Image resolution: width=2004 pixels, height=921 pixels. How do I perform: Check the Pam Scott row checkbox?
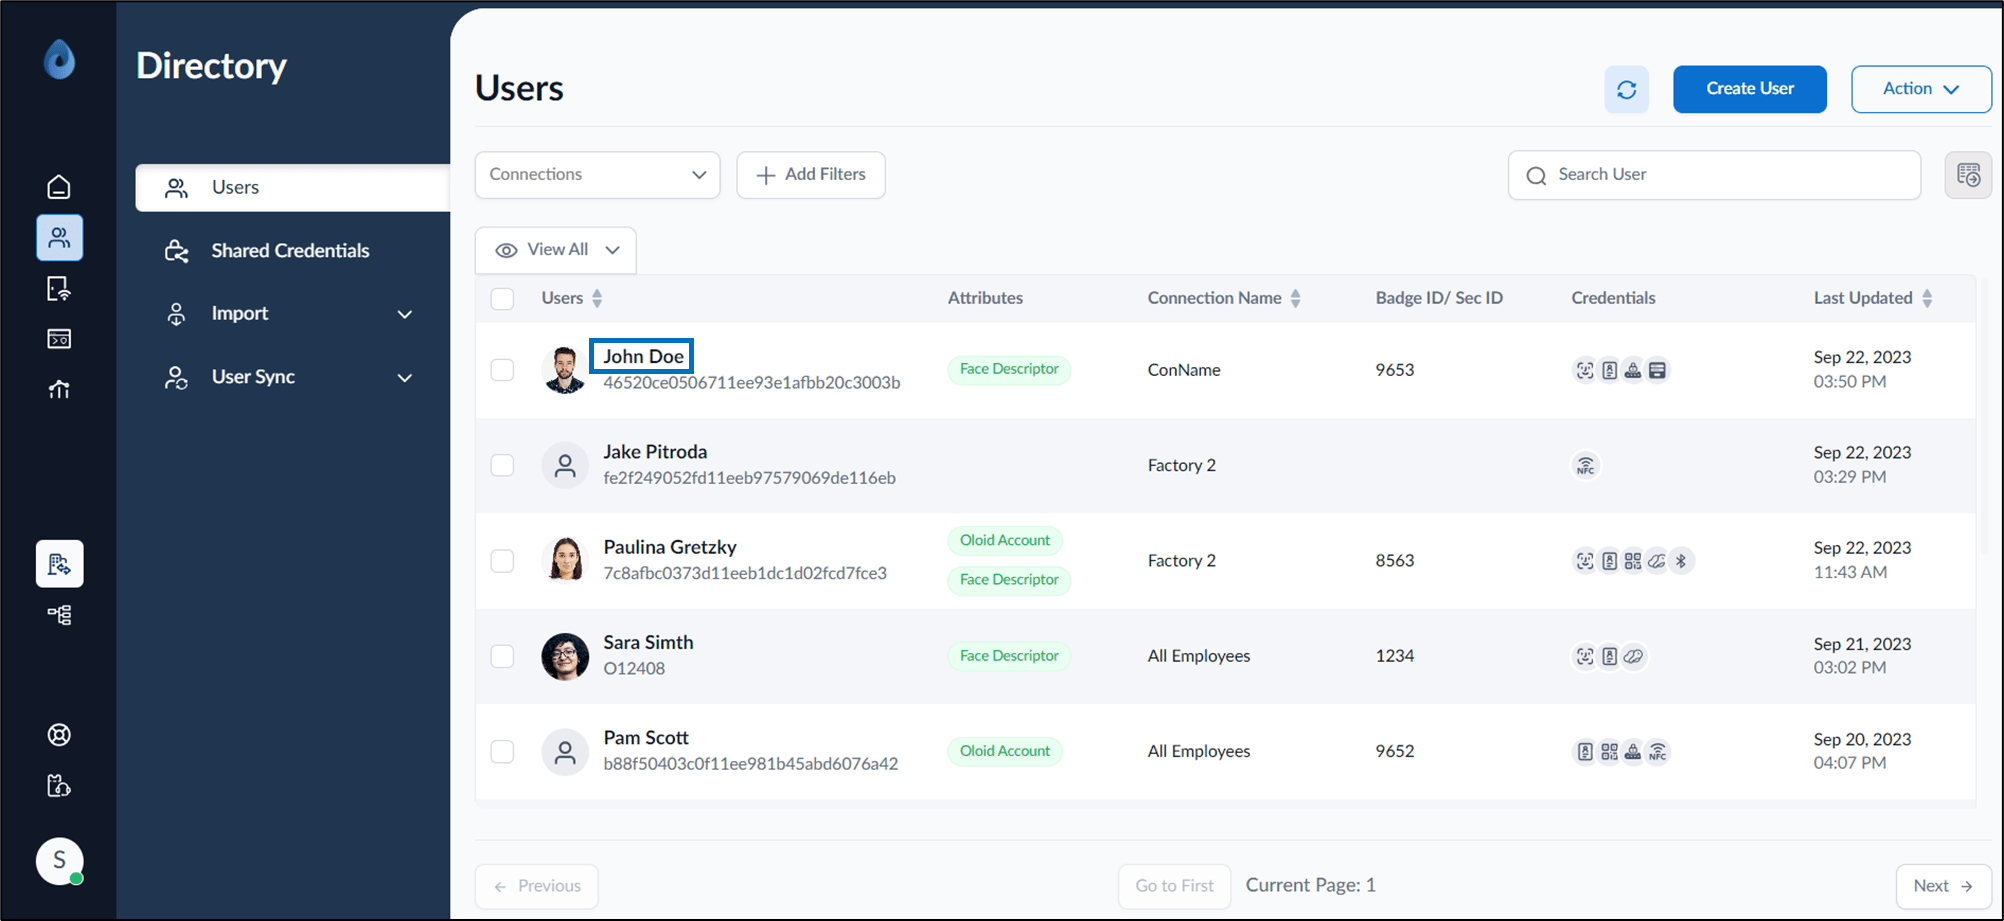pos(502,752)
